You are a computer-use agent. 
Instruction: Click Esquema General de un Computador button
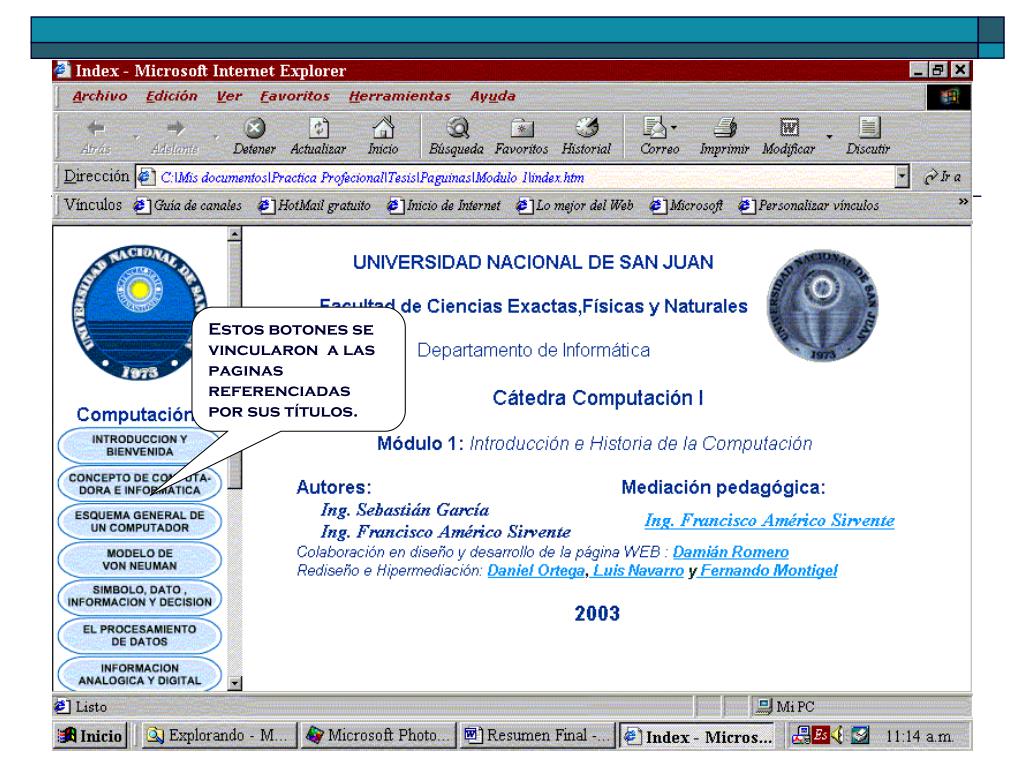pyautogui.click(x=139, y=521)
